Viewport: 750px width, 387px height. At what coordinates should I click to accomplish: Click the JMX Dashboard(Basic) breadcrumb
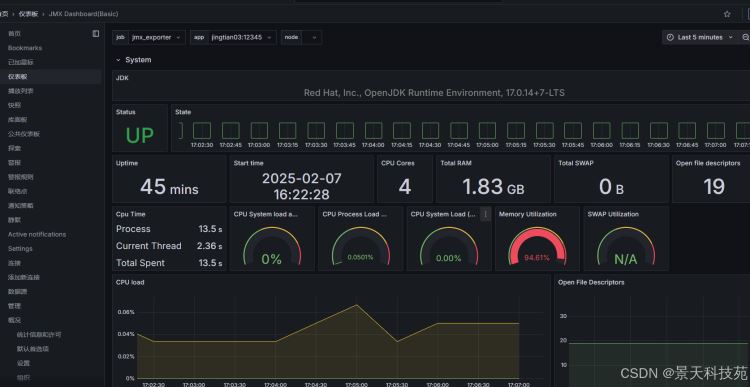pos(83,14)
